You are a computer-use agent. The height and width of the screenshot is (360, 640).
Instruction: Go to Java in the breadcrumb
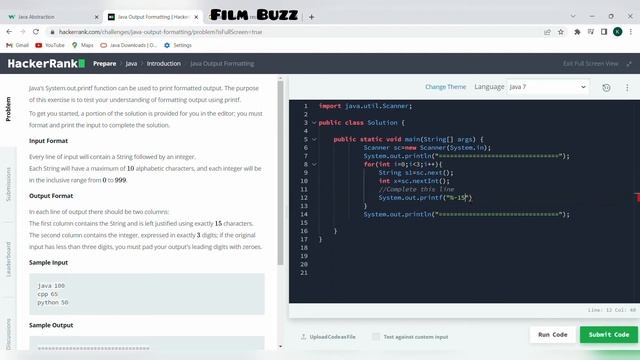131,64
